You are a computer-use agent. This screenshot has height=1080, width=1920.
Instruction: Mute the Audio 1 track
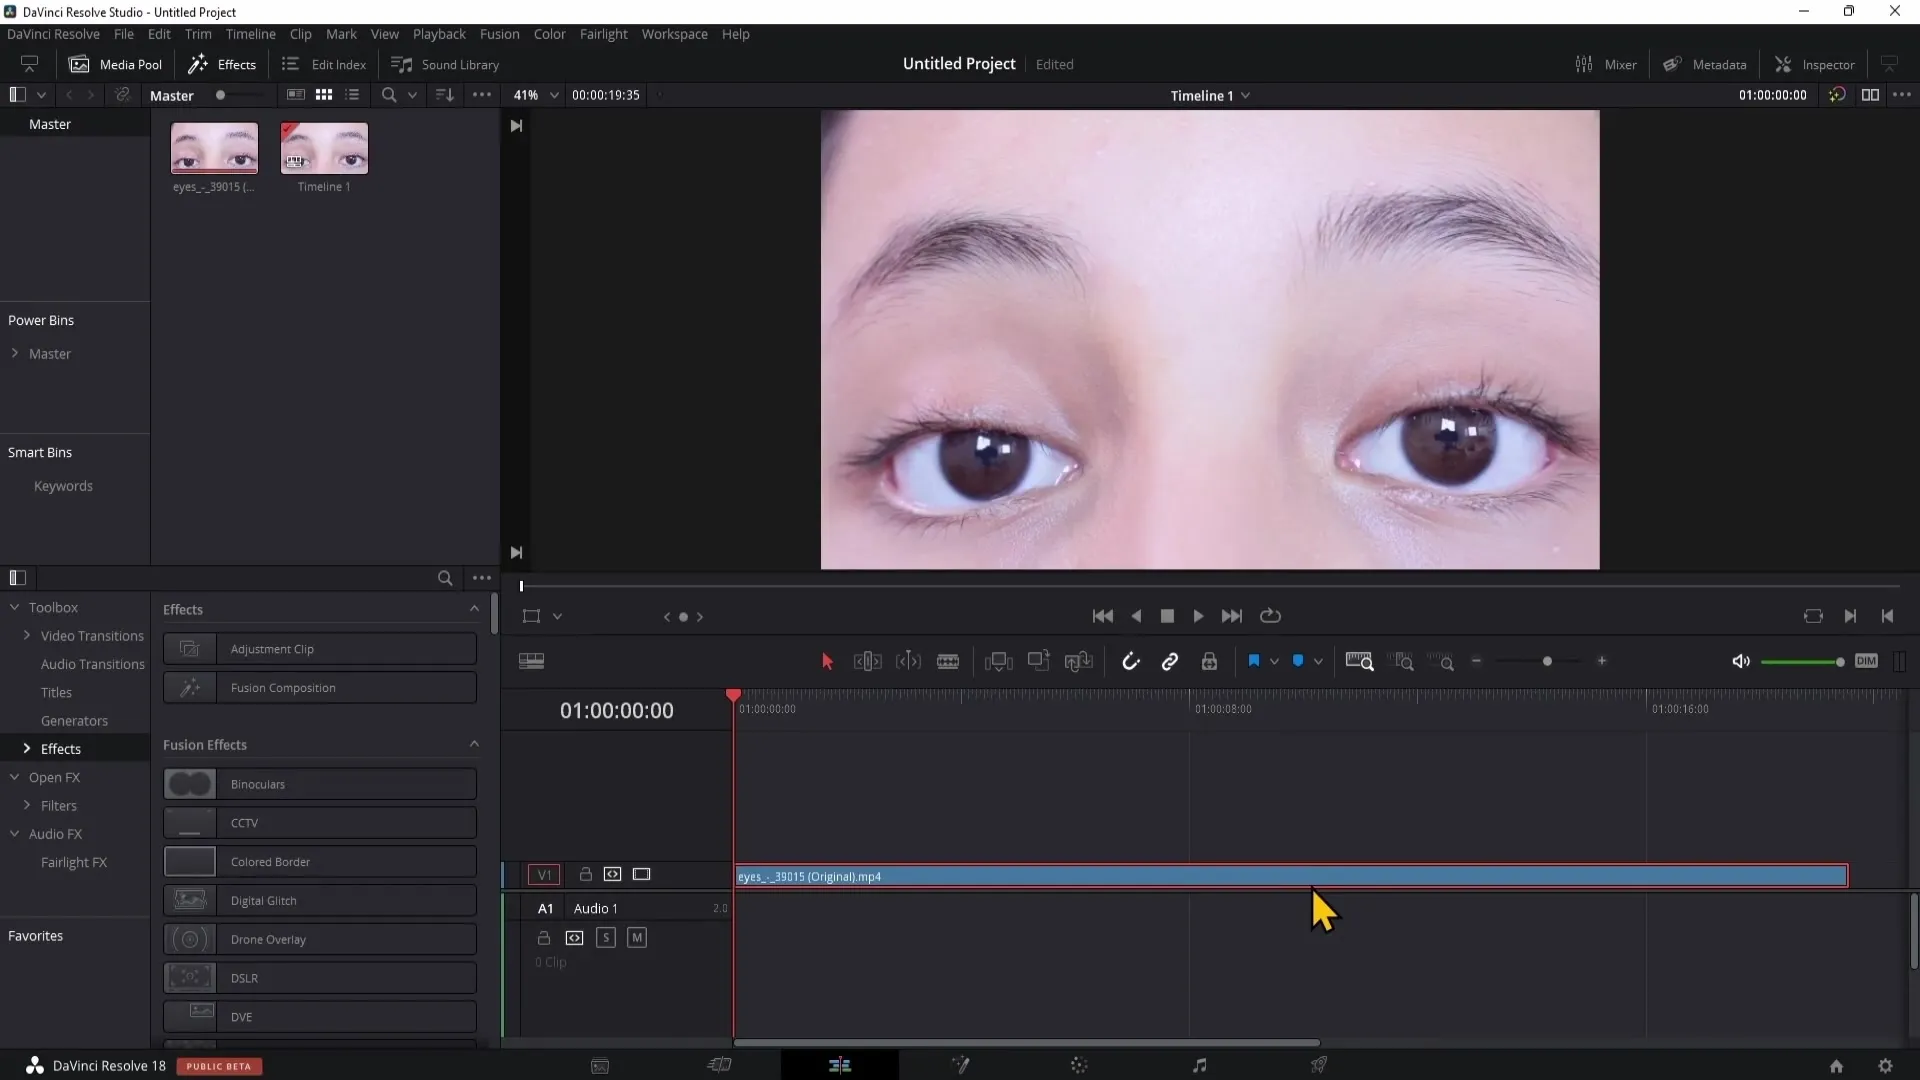click(637, 937)
